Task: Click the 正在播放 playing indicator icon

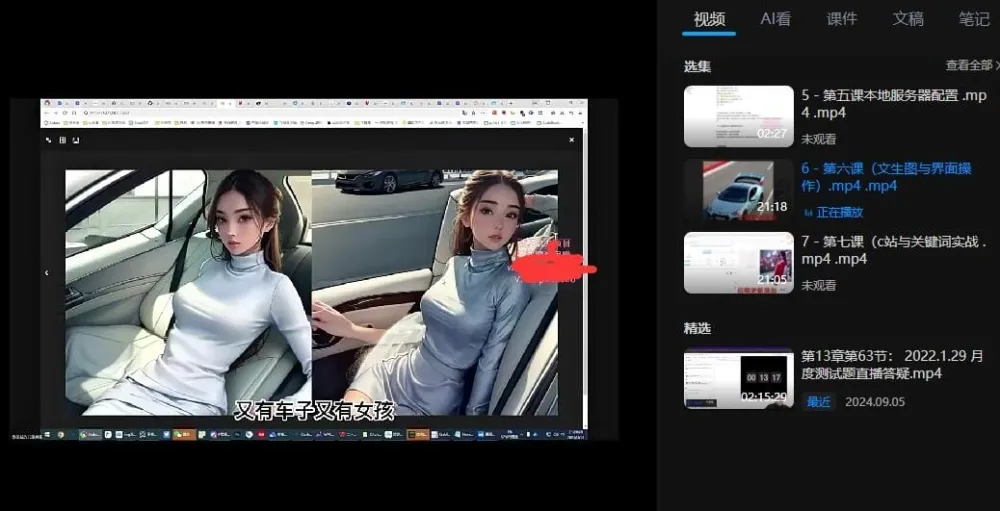Action: click(x=808, y=213)
